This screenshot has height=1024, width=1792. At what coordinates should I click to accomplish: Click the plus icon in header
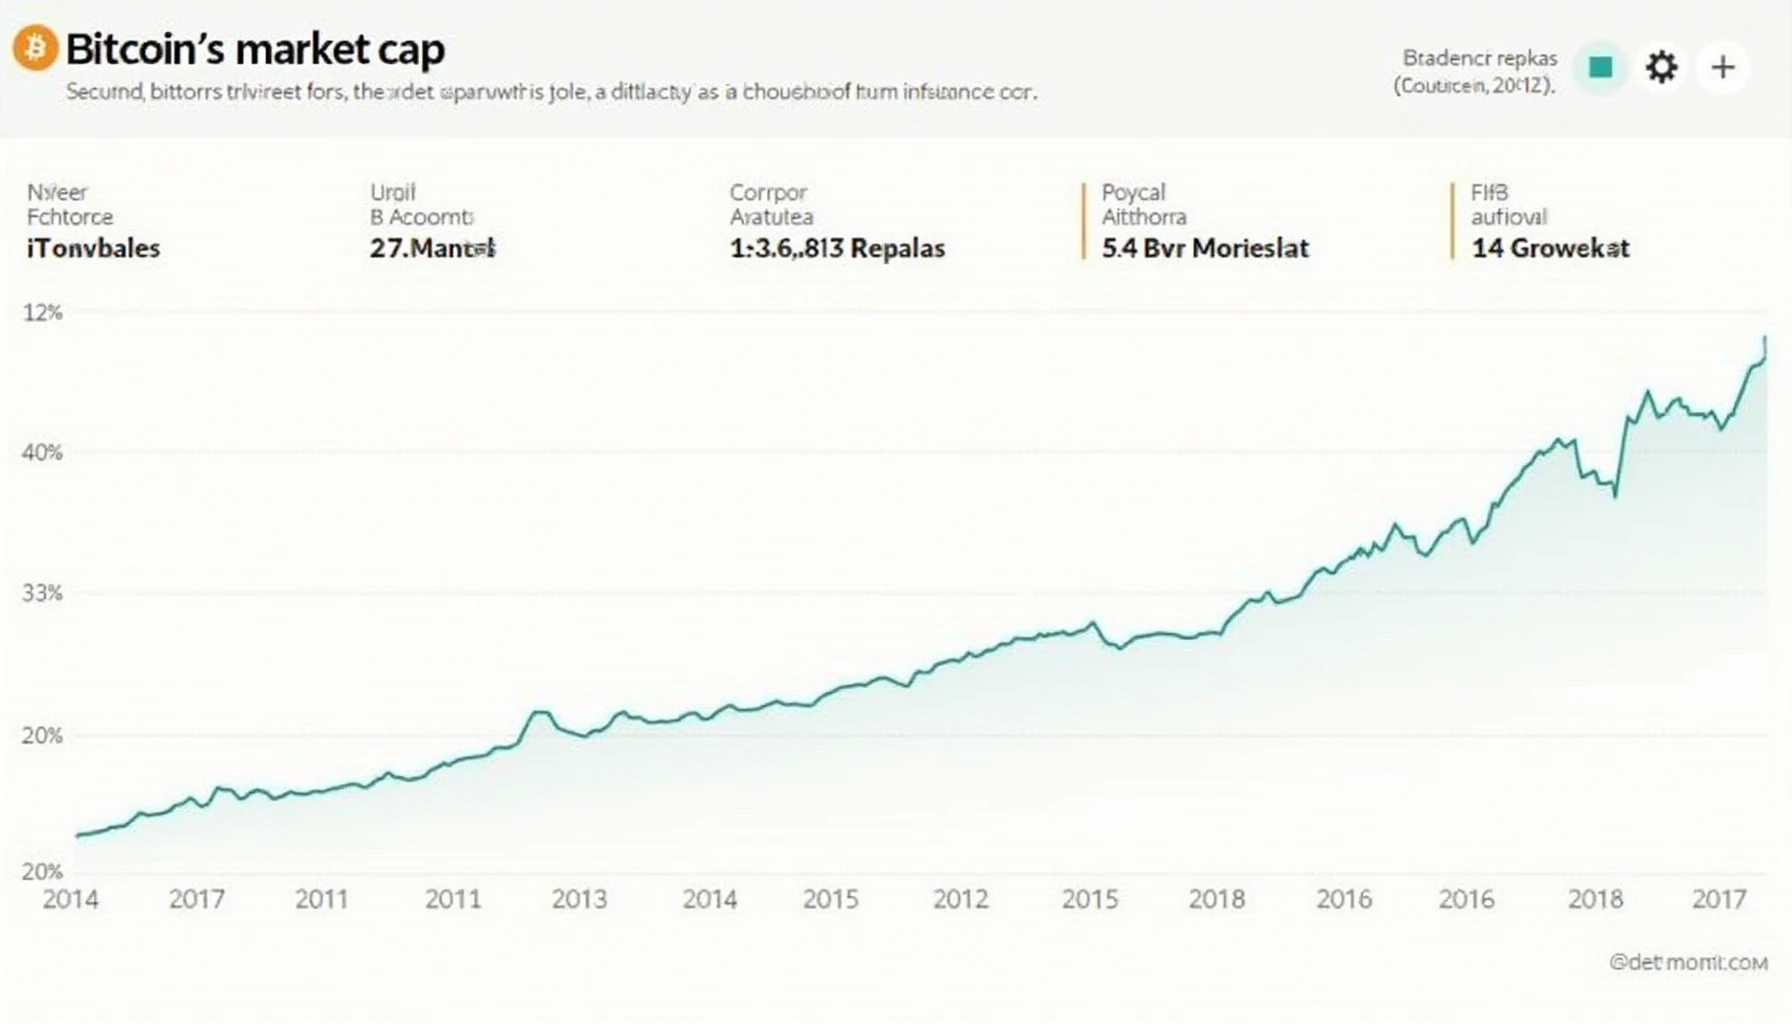[x=1722, y=67]
